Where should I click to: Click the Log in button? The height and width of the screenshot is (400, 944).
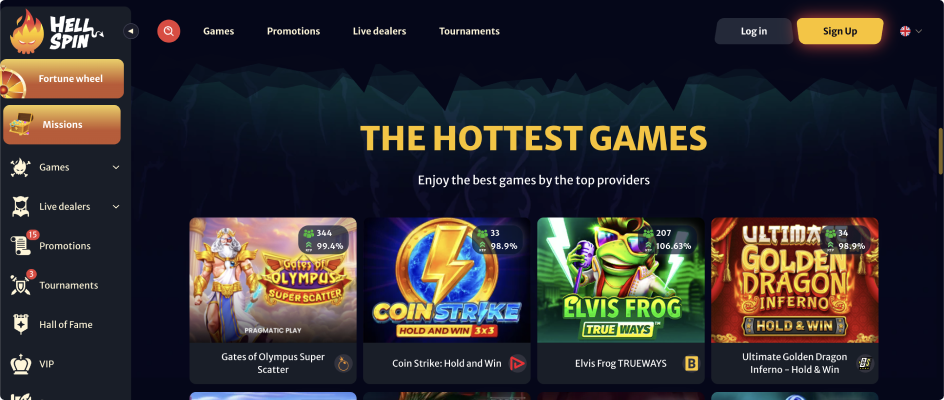(754, 31)
